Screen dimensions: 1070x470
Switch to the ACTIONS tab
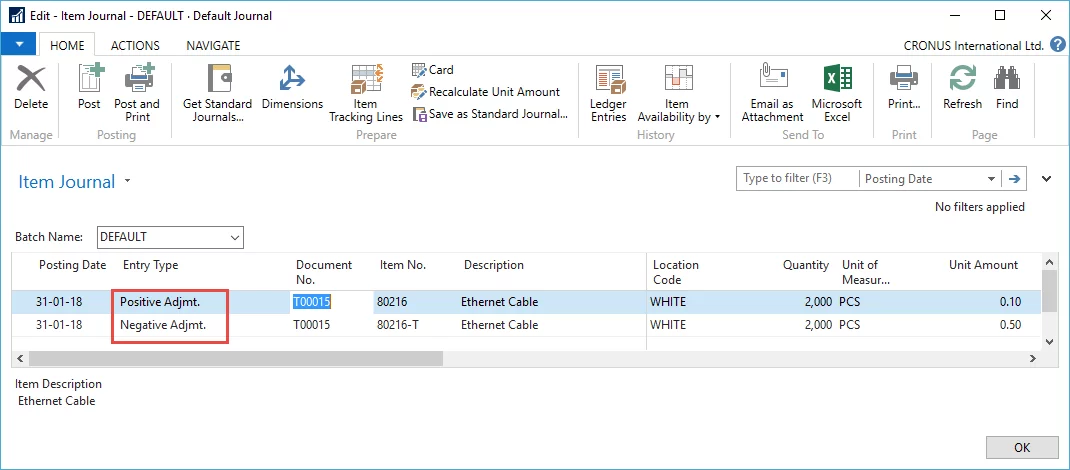point(134,45)
